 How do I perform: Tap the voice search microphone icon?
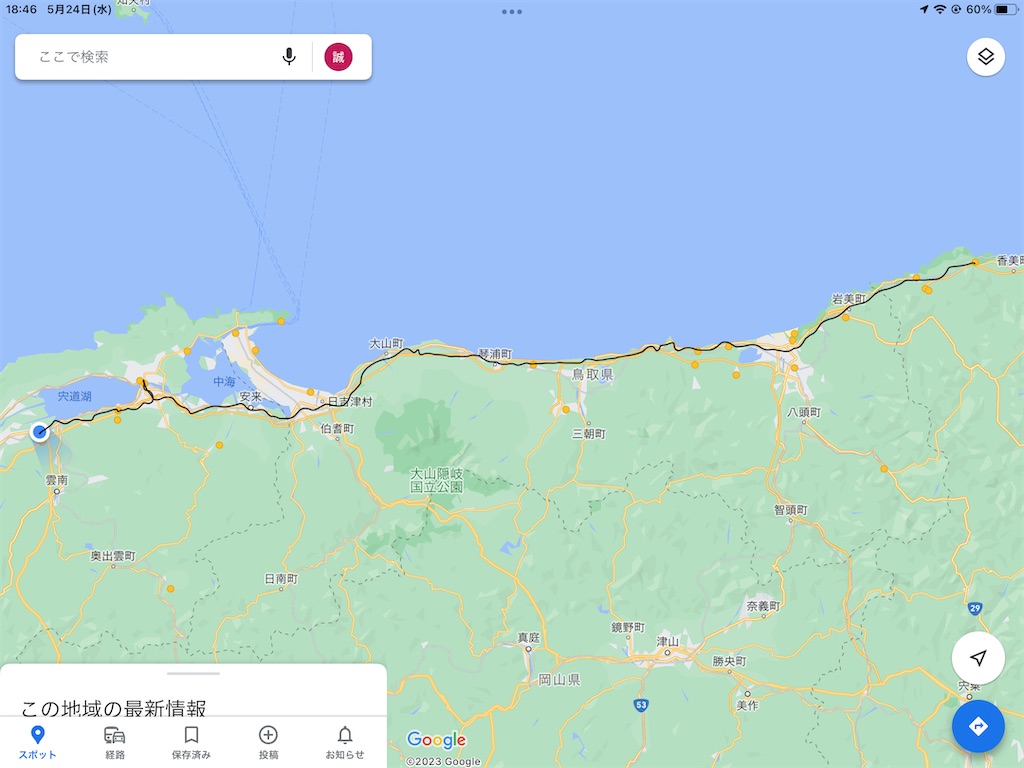[x=289, y=57]
